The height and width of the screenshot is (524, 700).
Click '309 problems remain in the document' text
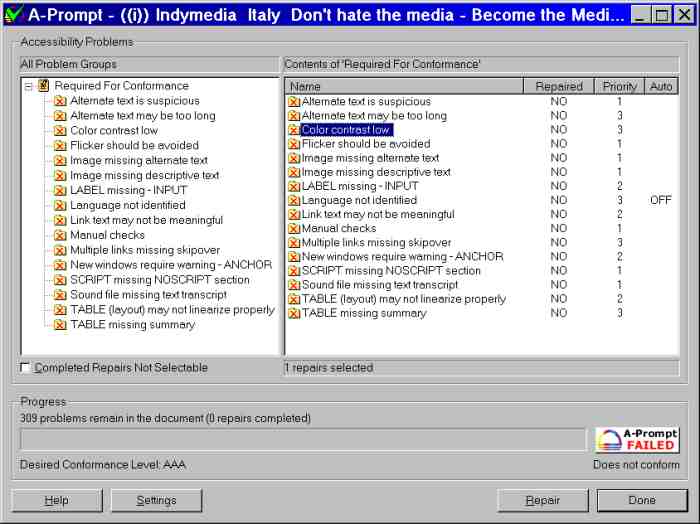coord(165,418)
